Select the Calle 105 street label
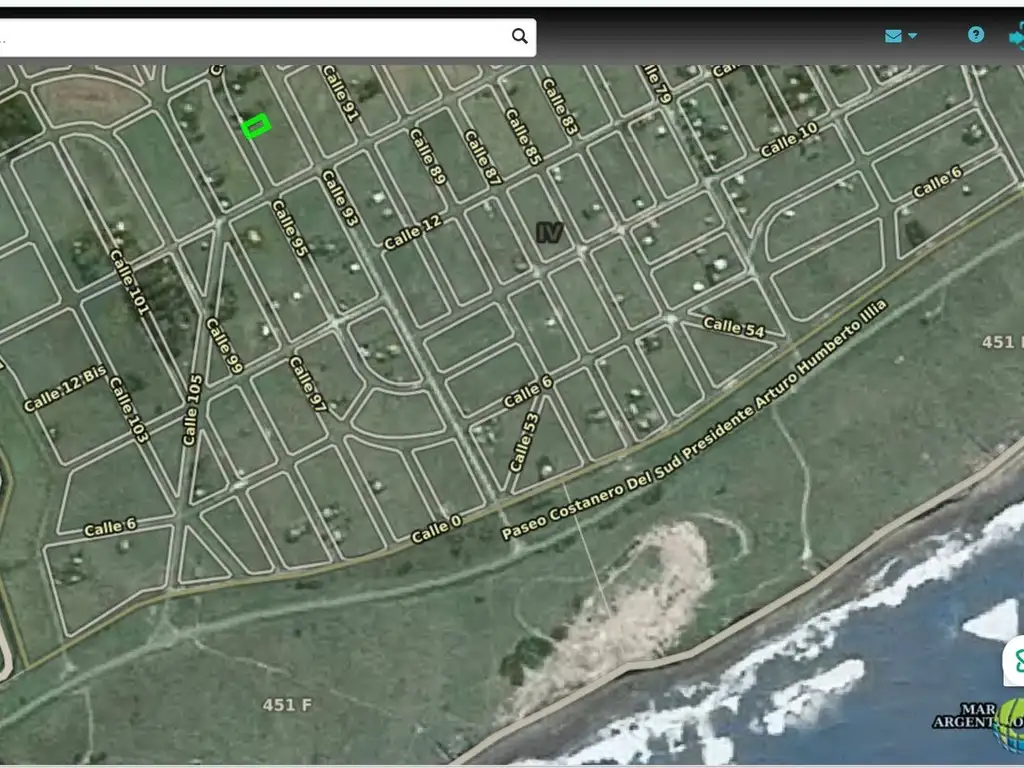This screenshot has width=1024, height=768. point(191,410)
